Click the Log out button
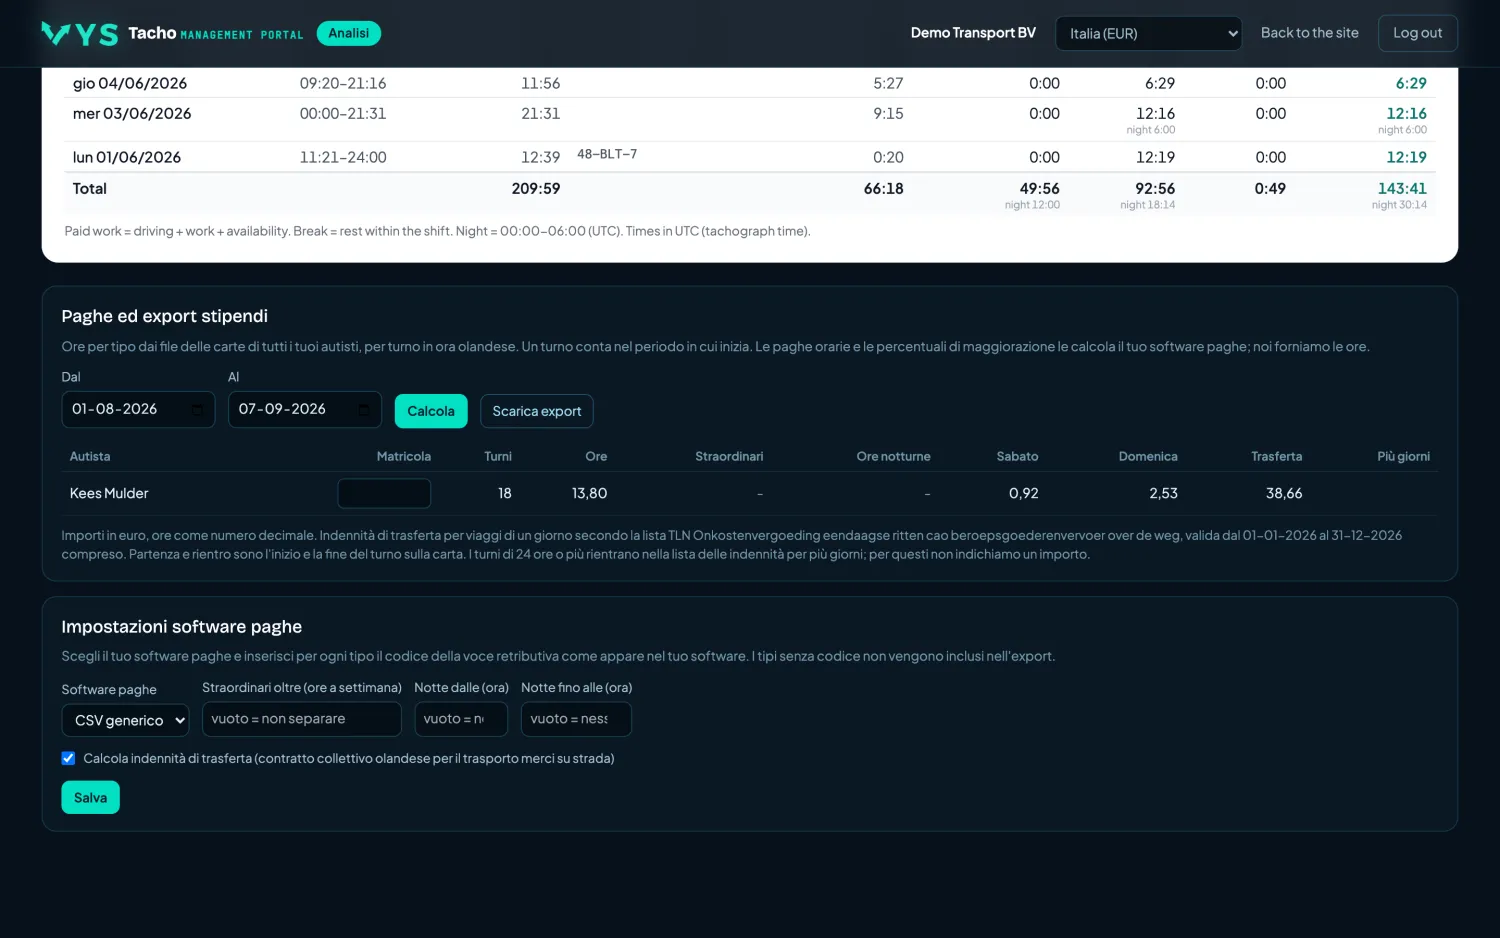1500x938 pixels. point(1417,33)
